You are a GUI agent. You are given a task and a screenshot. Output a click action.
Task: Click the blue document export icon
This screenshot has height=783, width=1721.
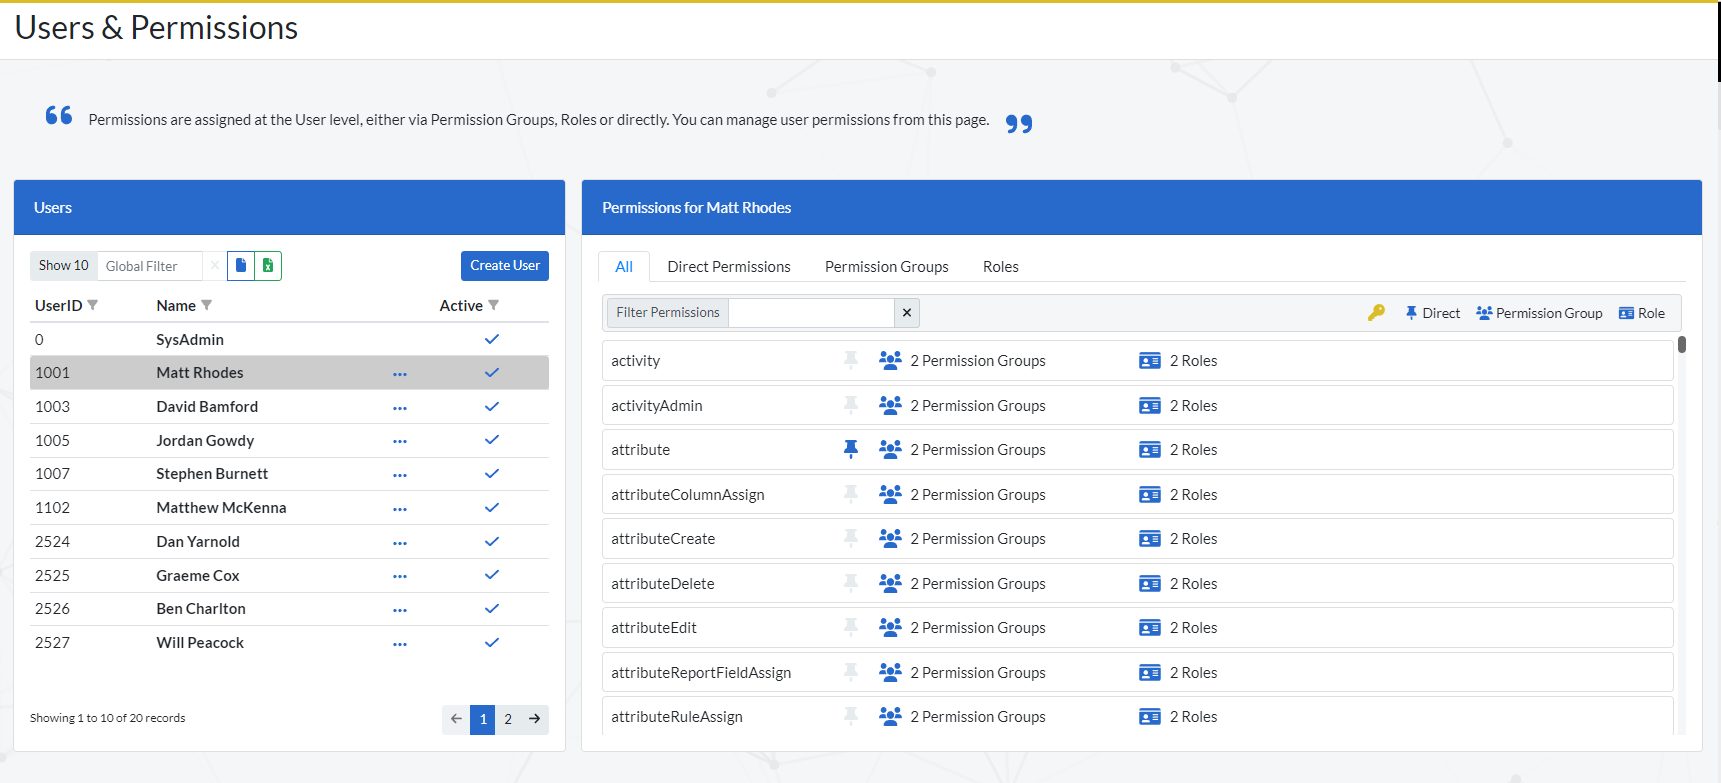point(241,266)
